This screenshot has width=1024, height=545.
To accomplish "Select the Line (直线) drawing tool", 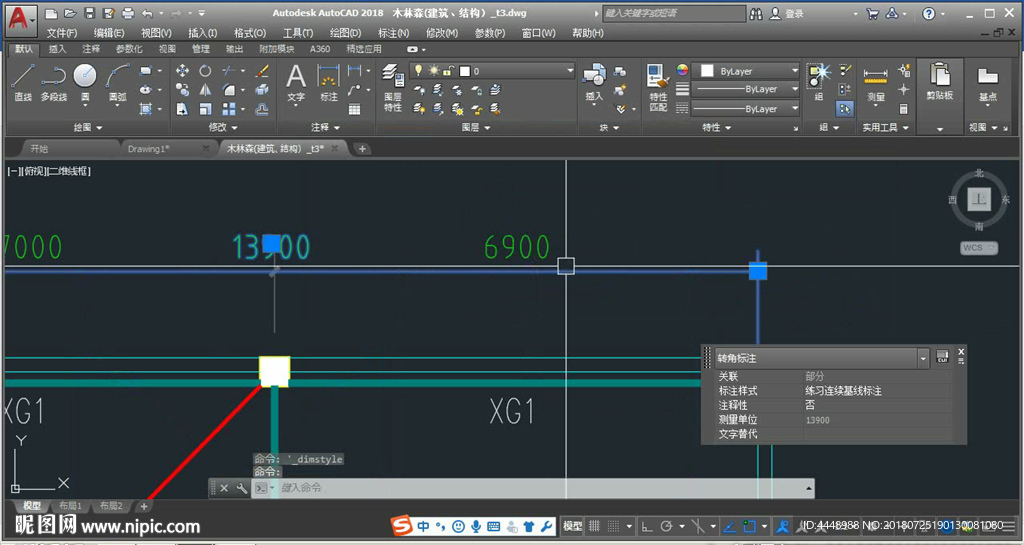I will click(23, 81).
